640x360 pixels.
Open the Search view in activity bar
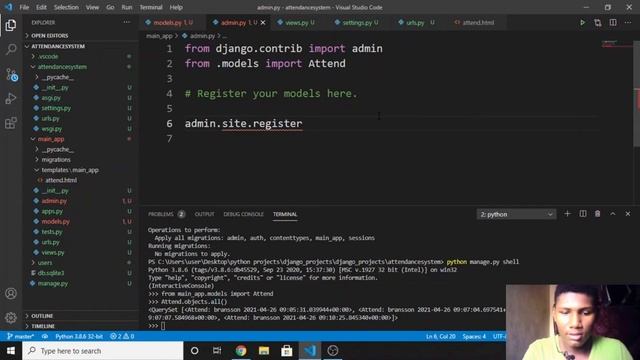[x=11, y=49]
